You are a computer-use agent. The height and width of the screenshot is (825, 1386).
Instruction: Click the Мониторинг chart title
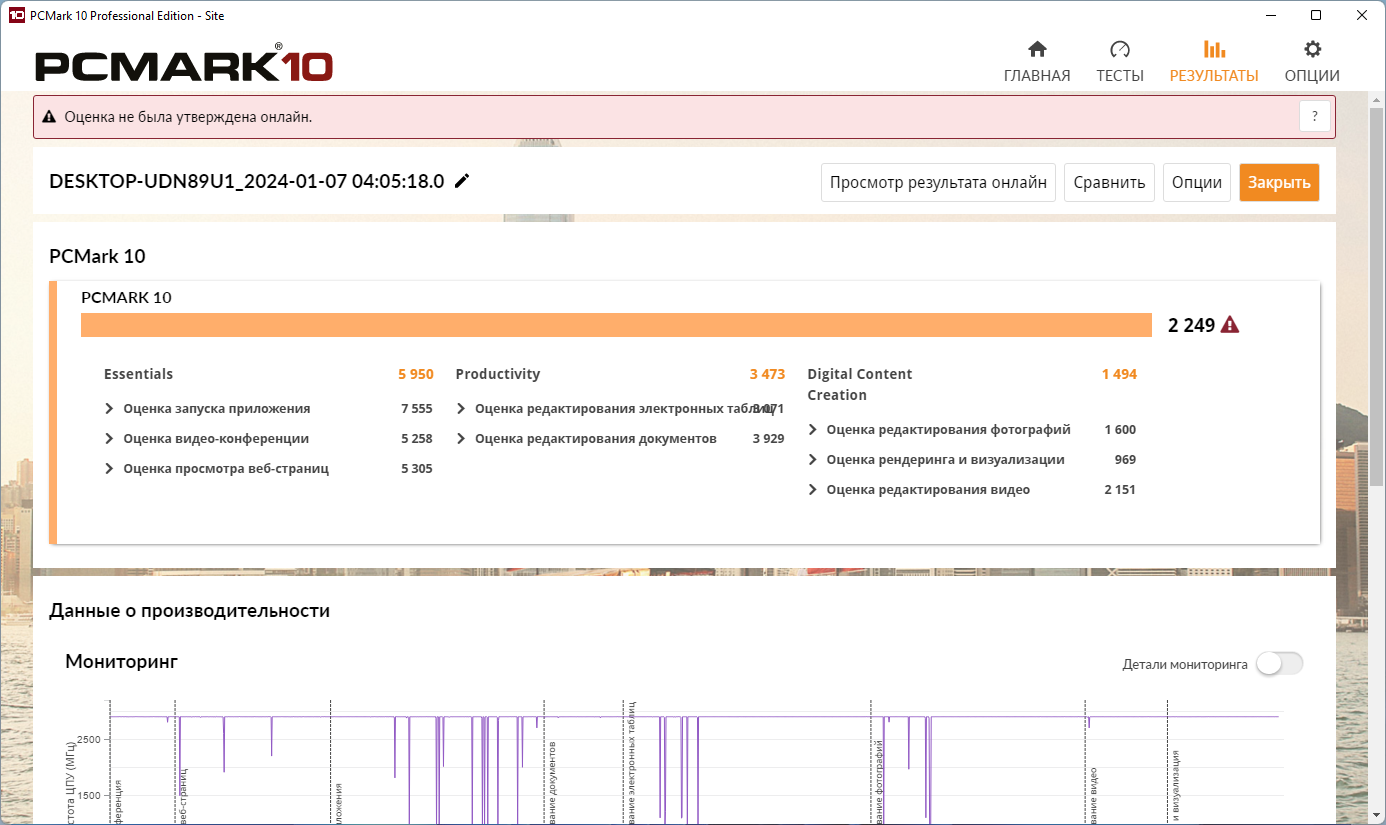click(122, 661)
